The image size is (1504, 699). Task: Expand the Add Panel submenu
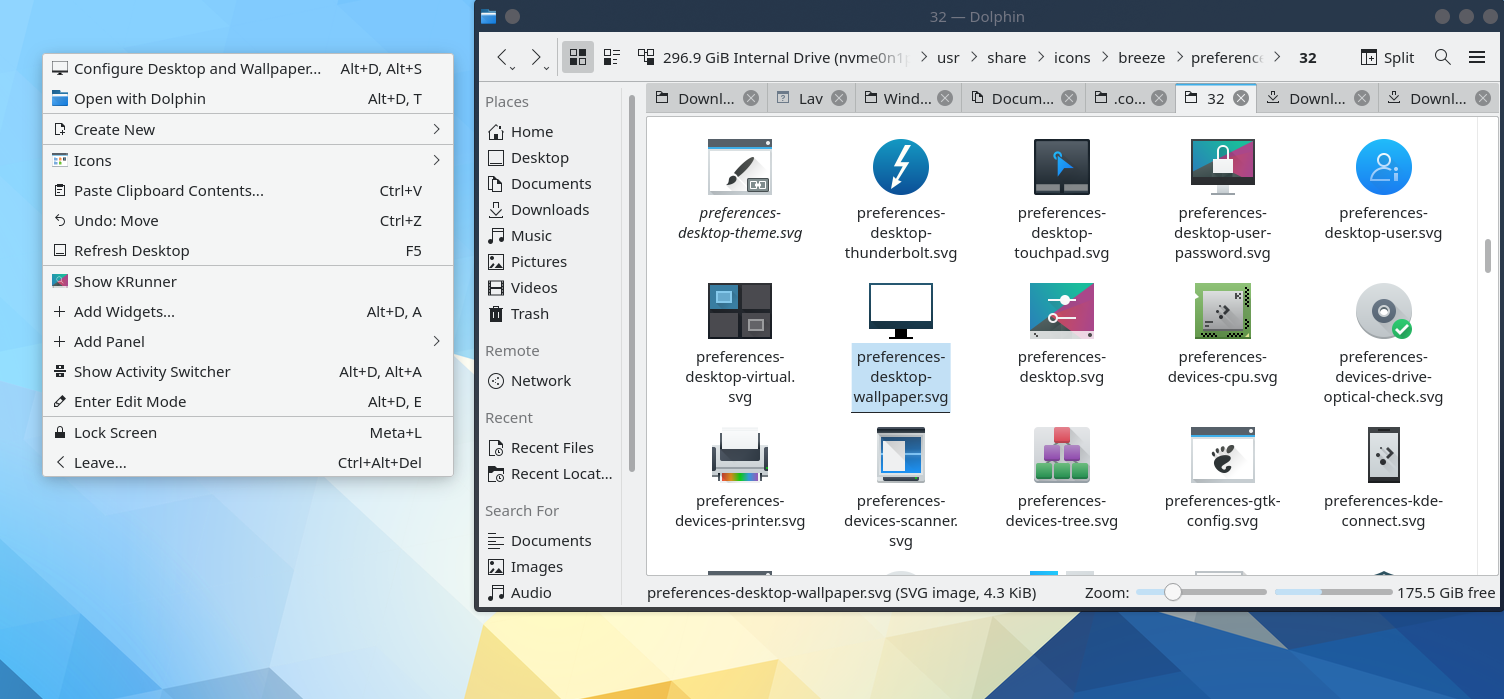pos(248,342)
